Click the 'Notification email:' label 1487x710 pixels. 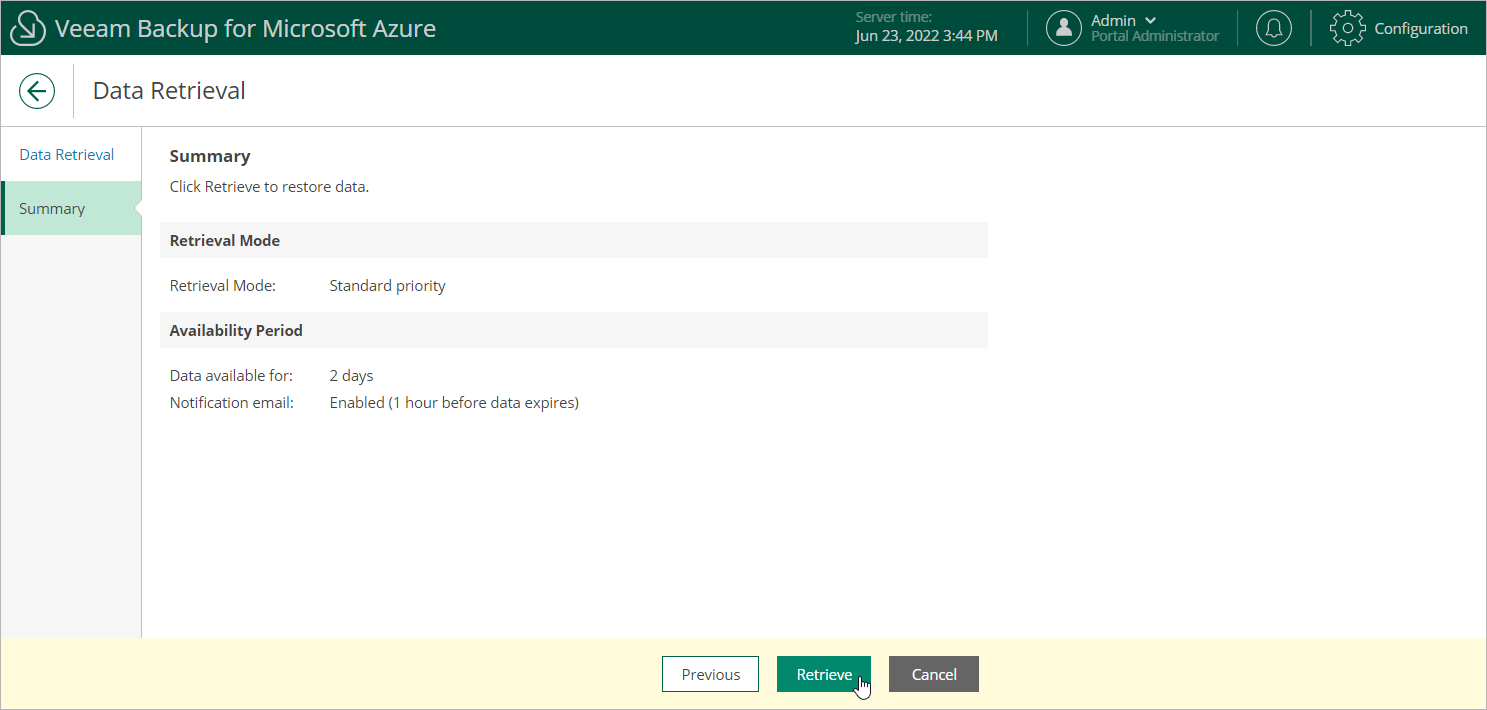pos(232,403)
